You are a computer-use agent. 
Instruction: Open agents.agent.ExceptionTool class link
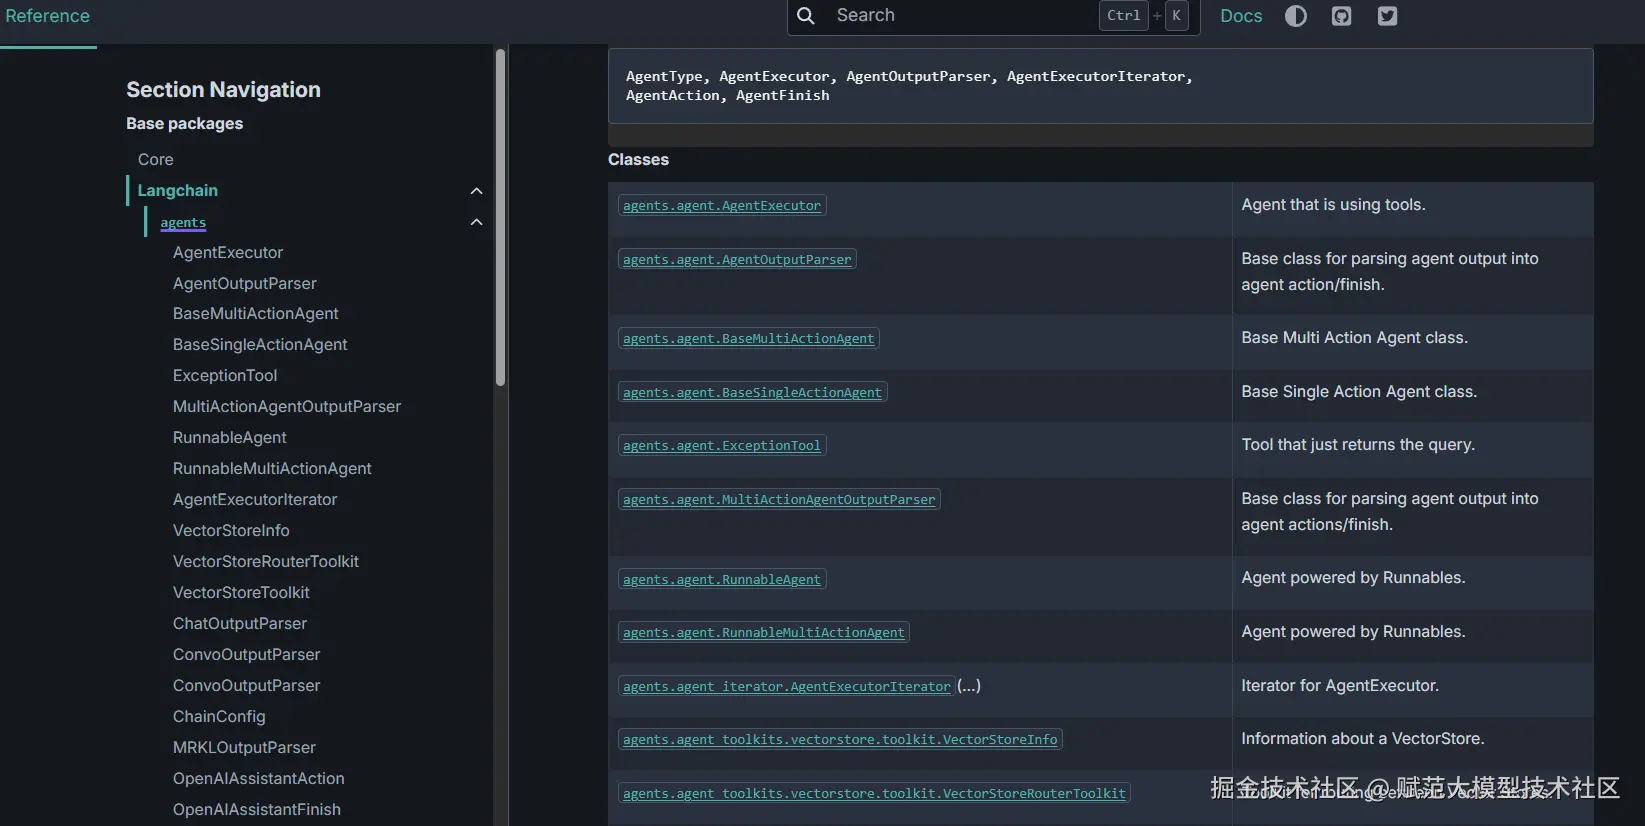click(722, 446)
